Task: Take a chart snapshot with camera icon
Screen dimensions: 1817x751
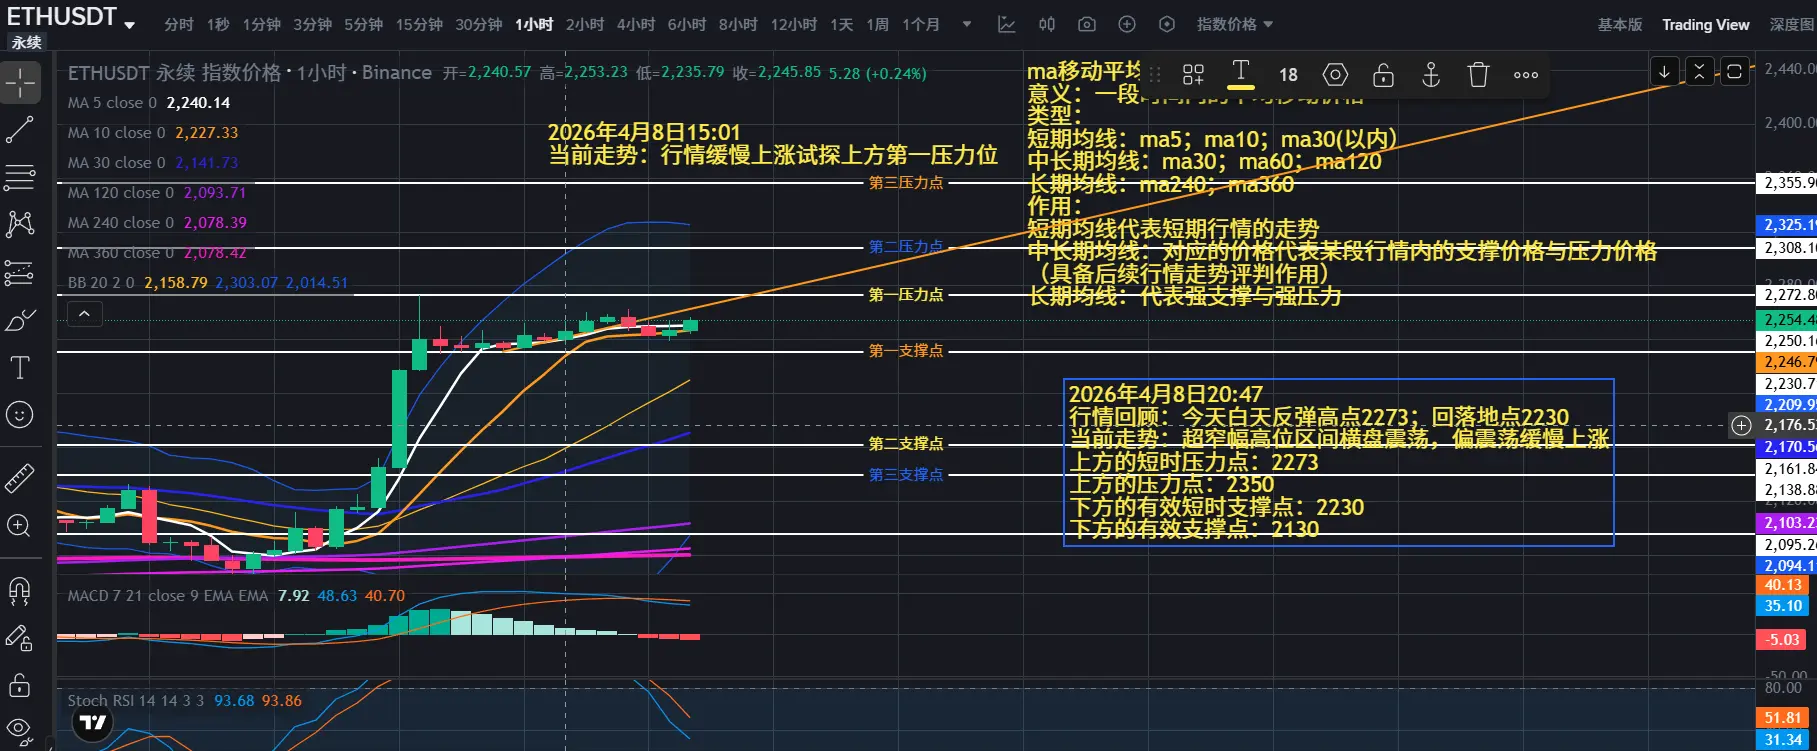Action: point(1087,24)
